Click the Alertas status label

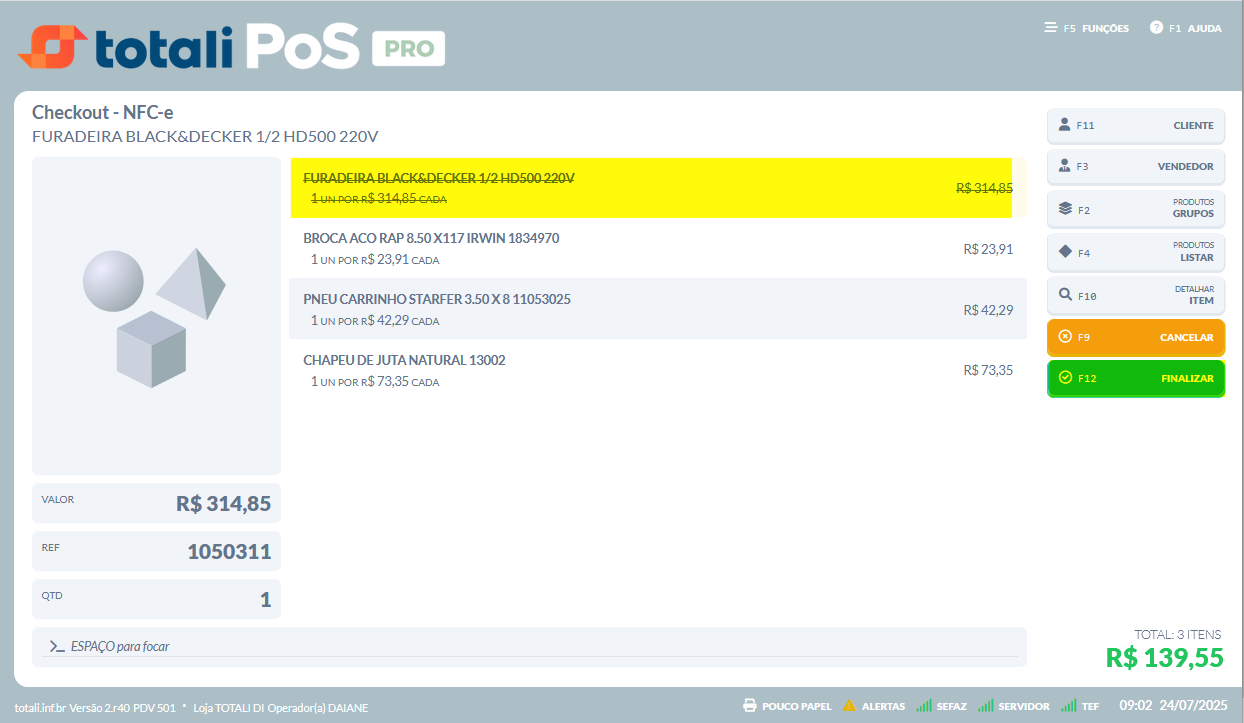pyautogui.click(x=883, y=707)
